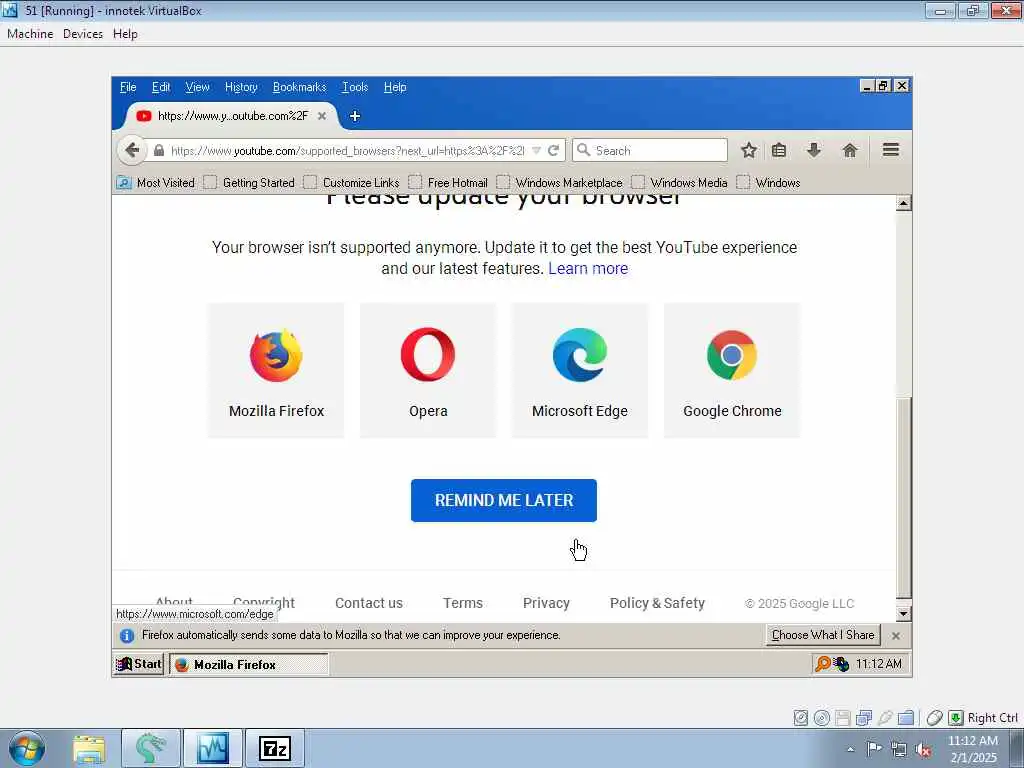Click the guest Start button
Viewport: 1024px width, 768px height.
click(138, 664)
